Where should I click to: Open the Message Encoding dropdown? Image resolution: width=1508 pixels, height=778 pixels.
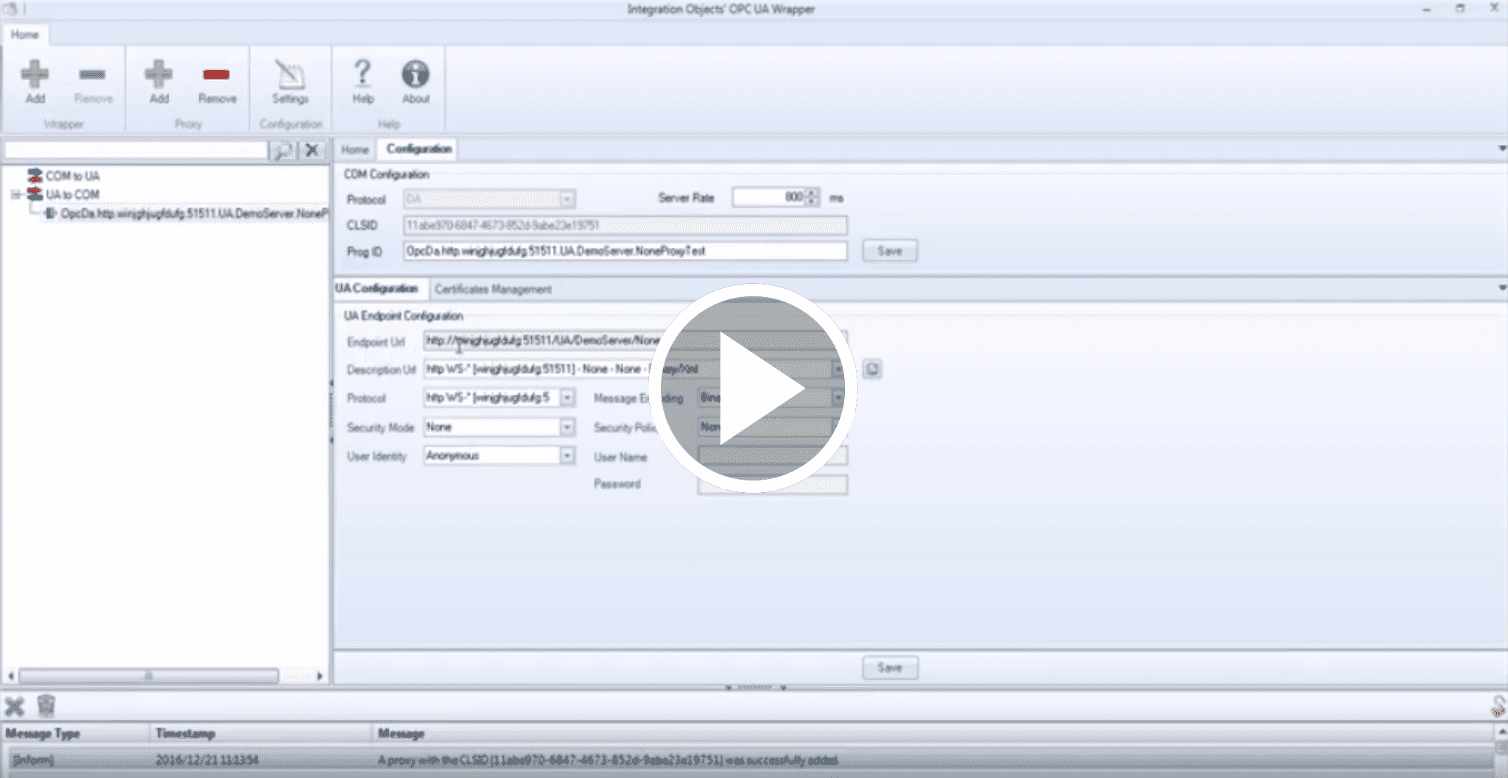point(838,397)
